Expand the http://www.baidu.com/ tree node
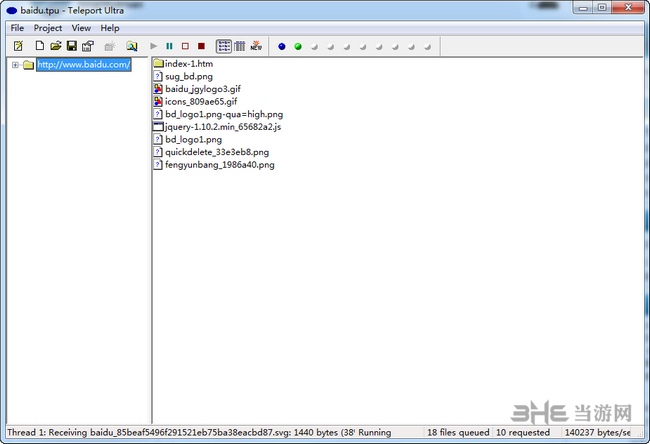Screen dimensions: 650x444 [15, 65]
